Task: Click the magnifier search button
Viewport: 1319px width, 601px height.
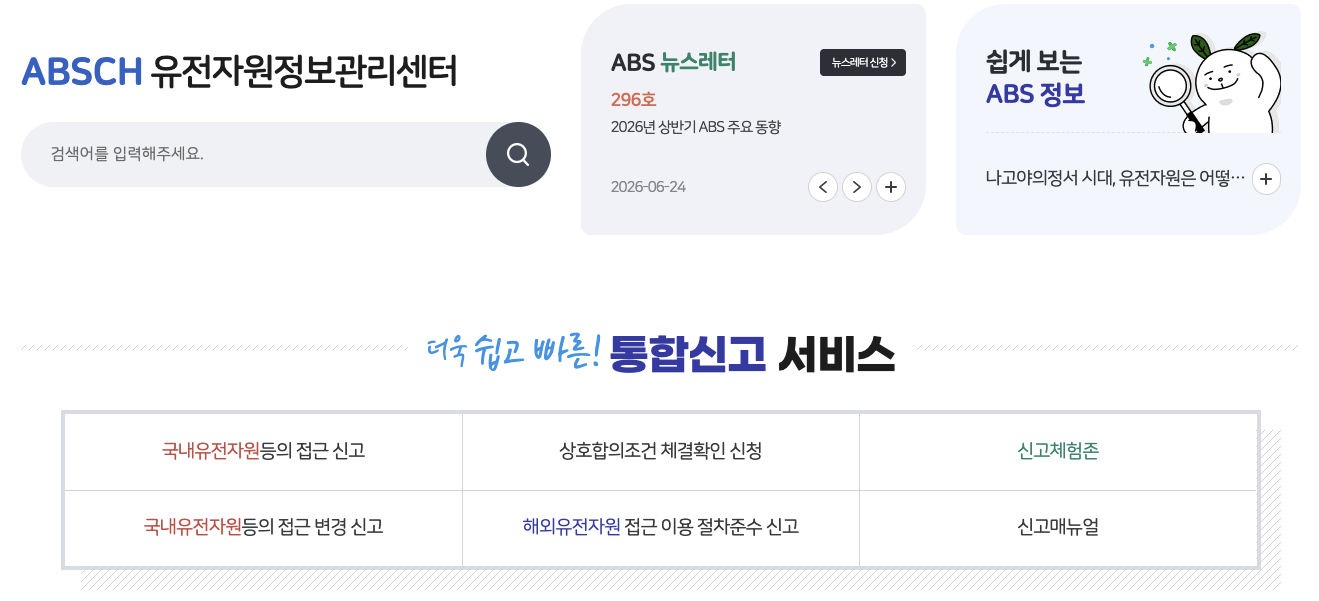Action: (518, 154)
